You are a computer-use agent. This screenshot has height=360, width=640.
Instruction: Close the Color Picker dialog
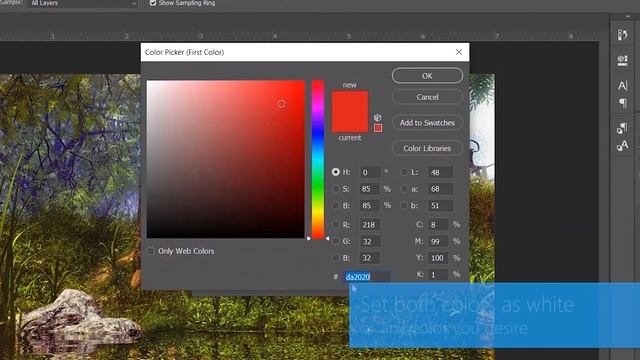(x=459, y=52)
